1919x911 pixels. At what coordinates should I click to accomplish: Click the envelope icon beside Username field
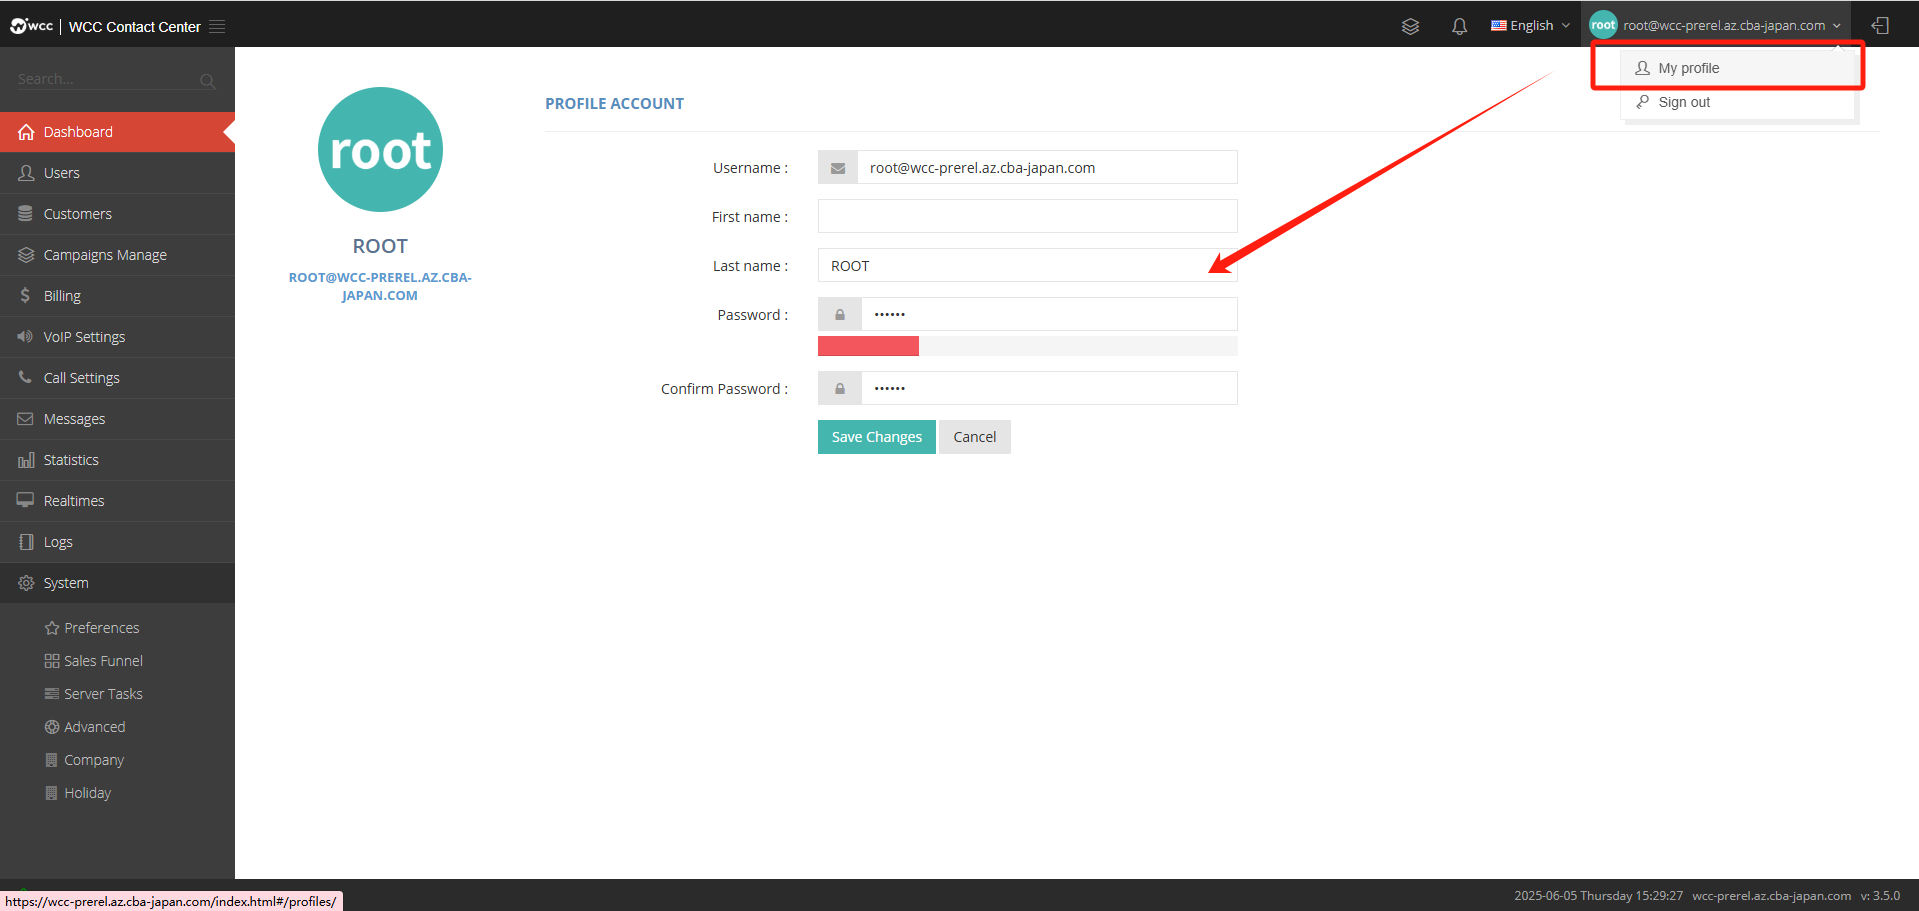(838, 168)
